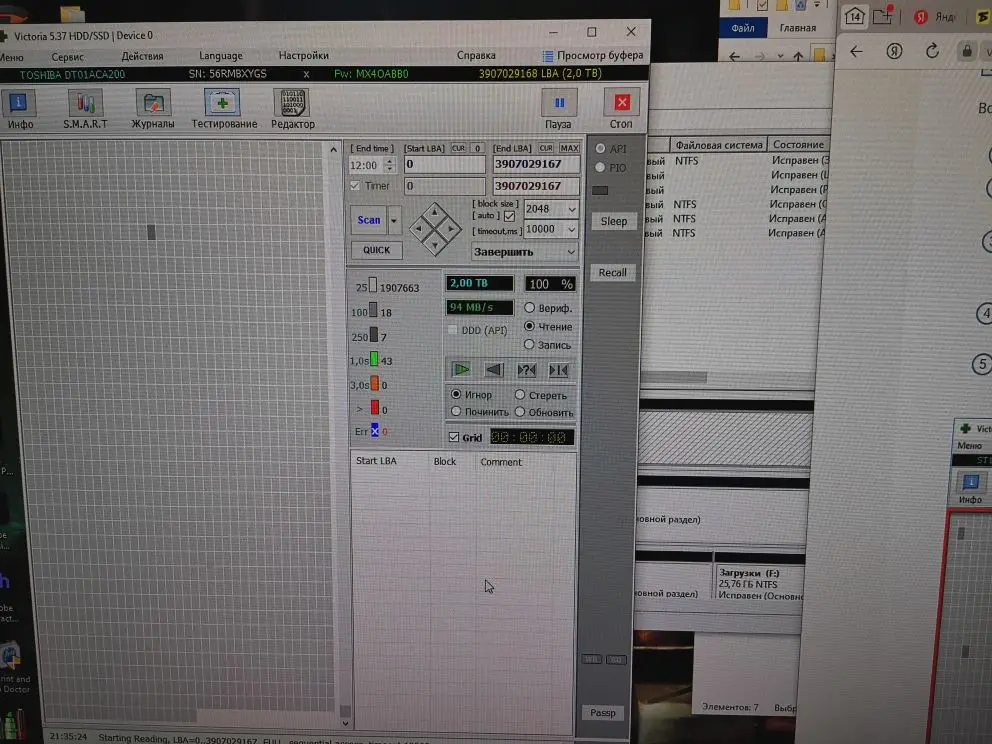Open the Действия menu

(142, 56)
